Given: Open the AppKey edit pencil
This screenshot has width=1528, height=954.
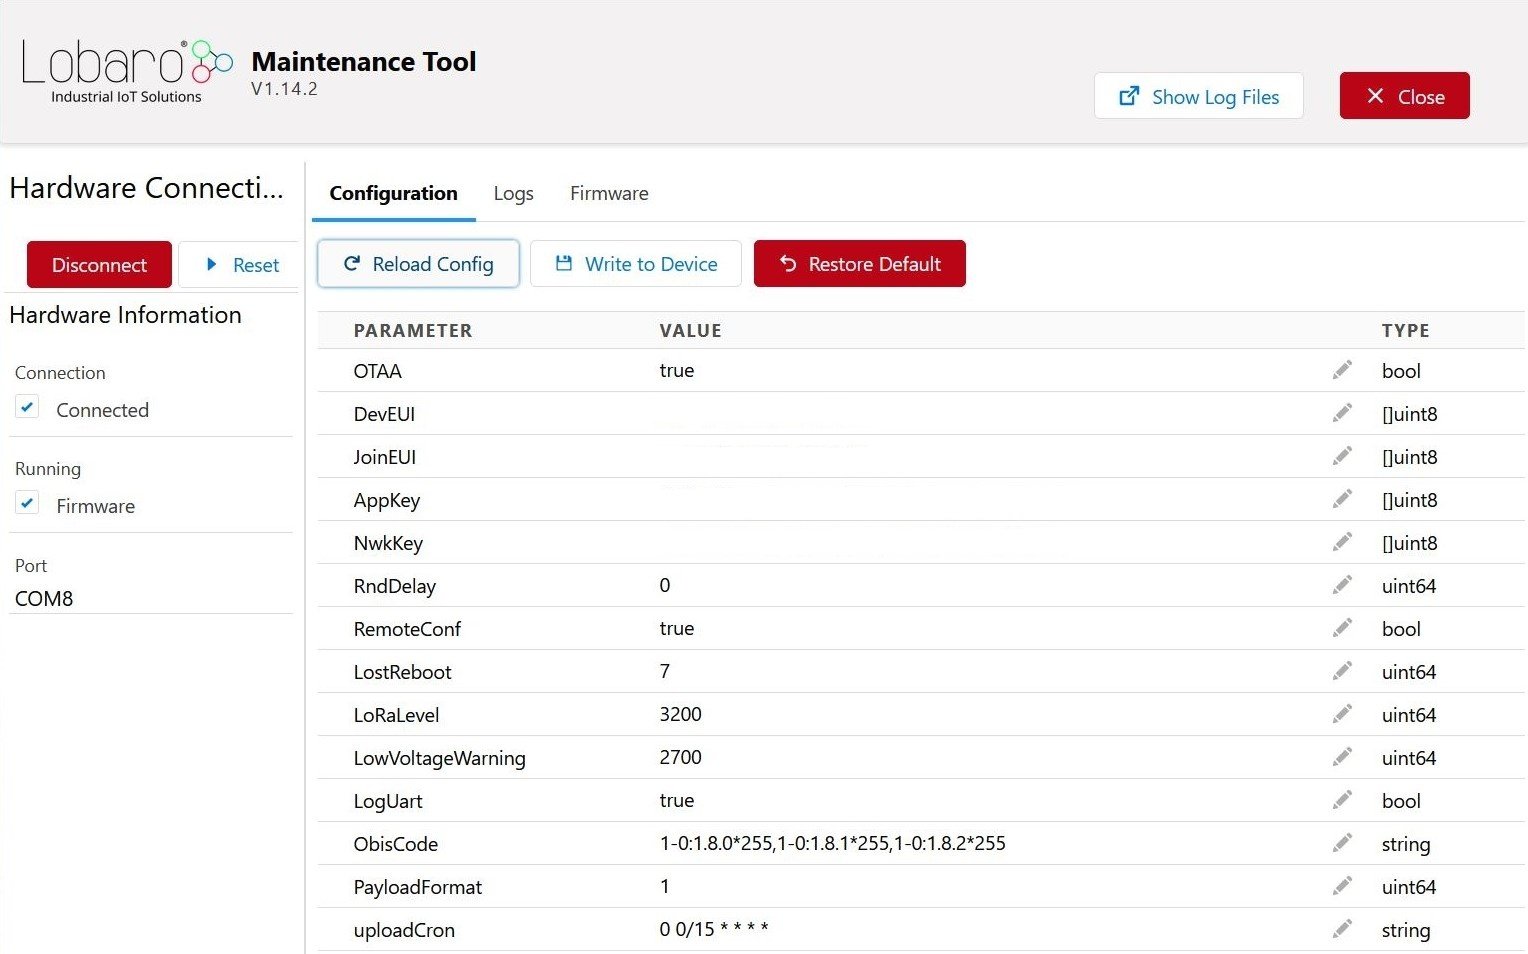Looking at the screenshot, I should point(1342,499).
